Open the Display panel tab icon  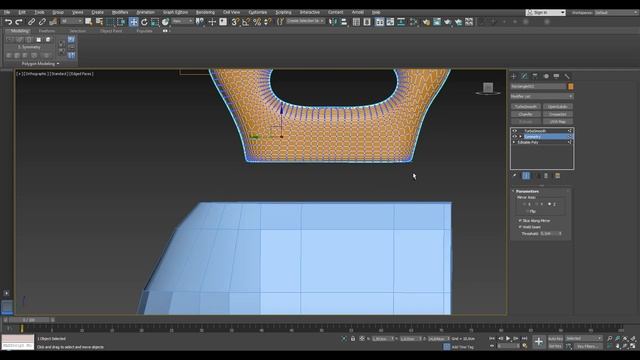(556, 76)
